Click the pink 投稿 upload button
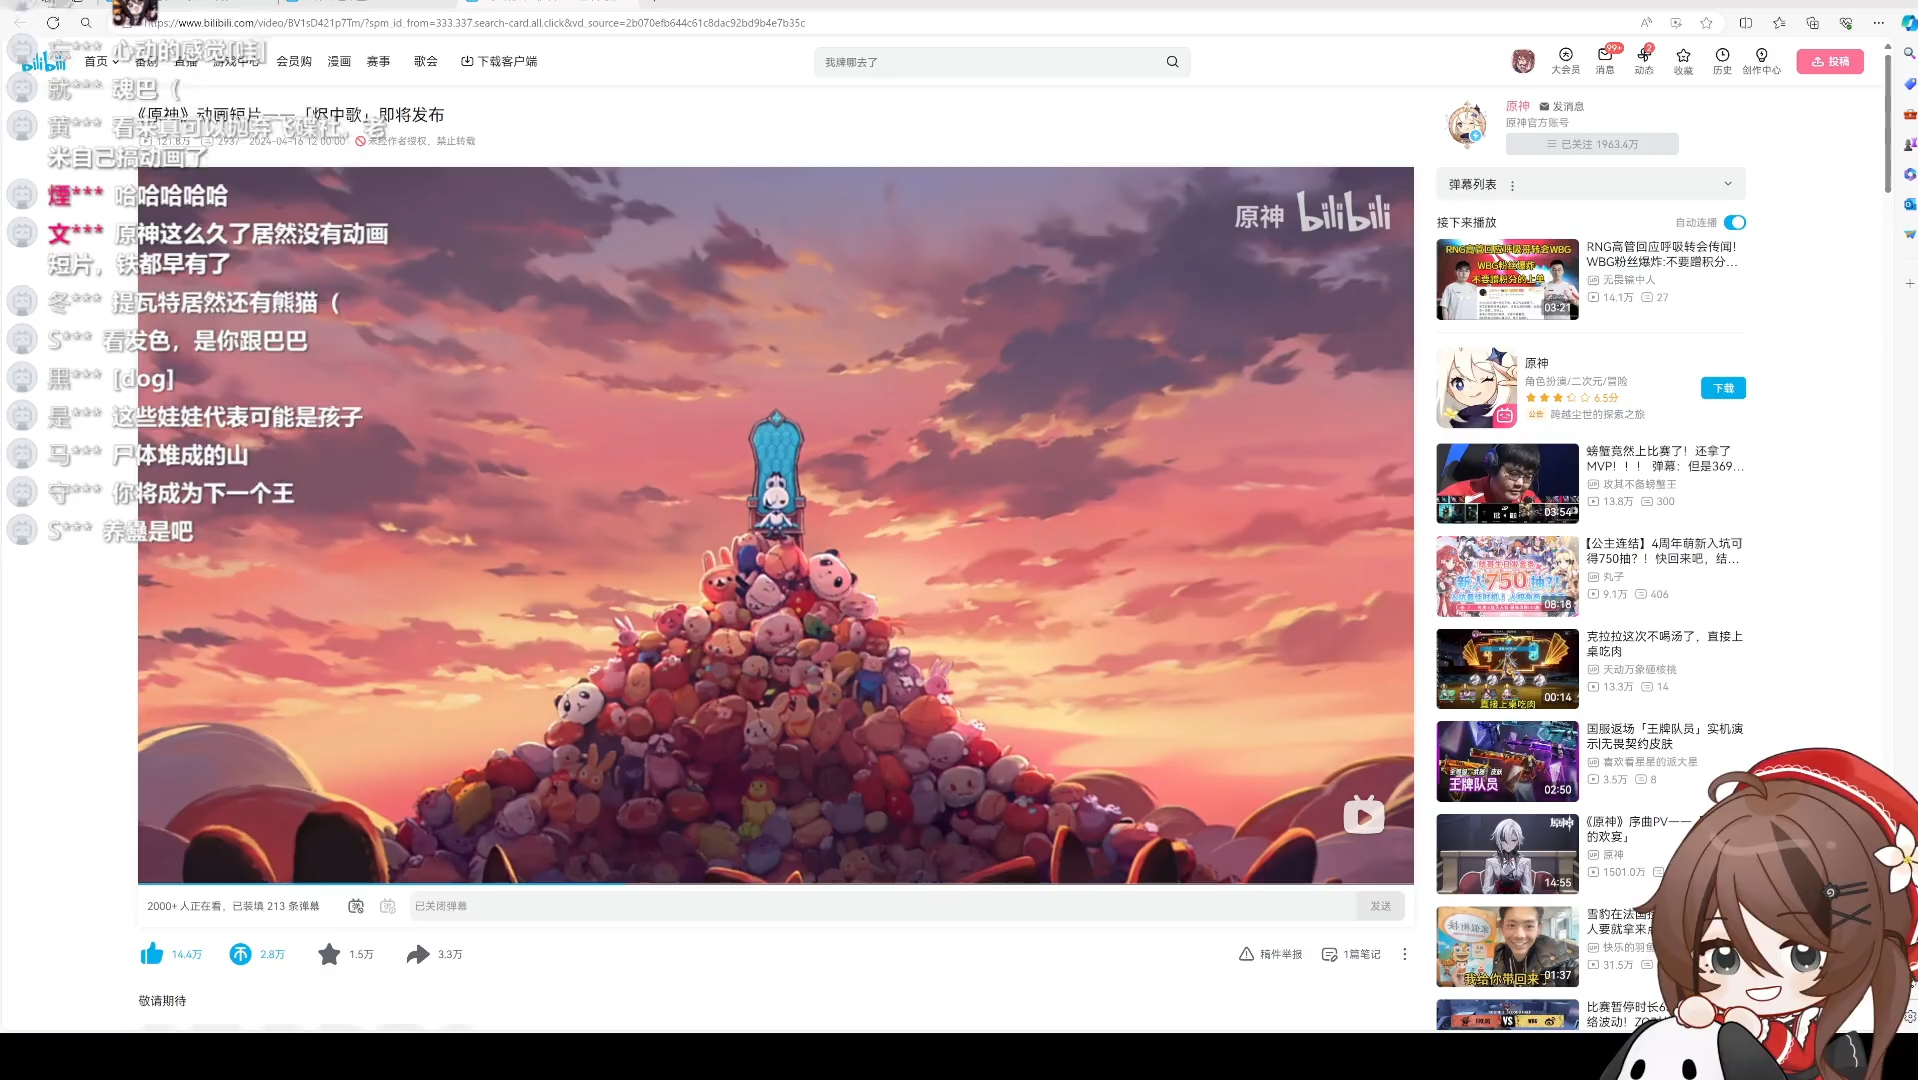The height and width of the screenshot is (1080, 1918). pyautogui.click(x=1830, y=61)
